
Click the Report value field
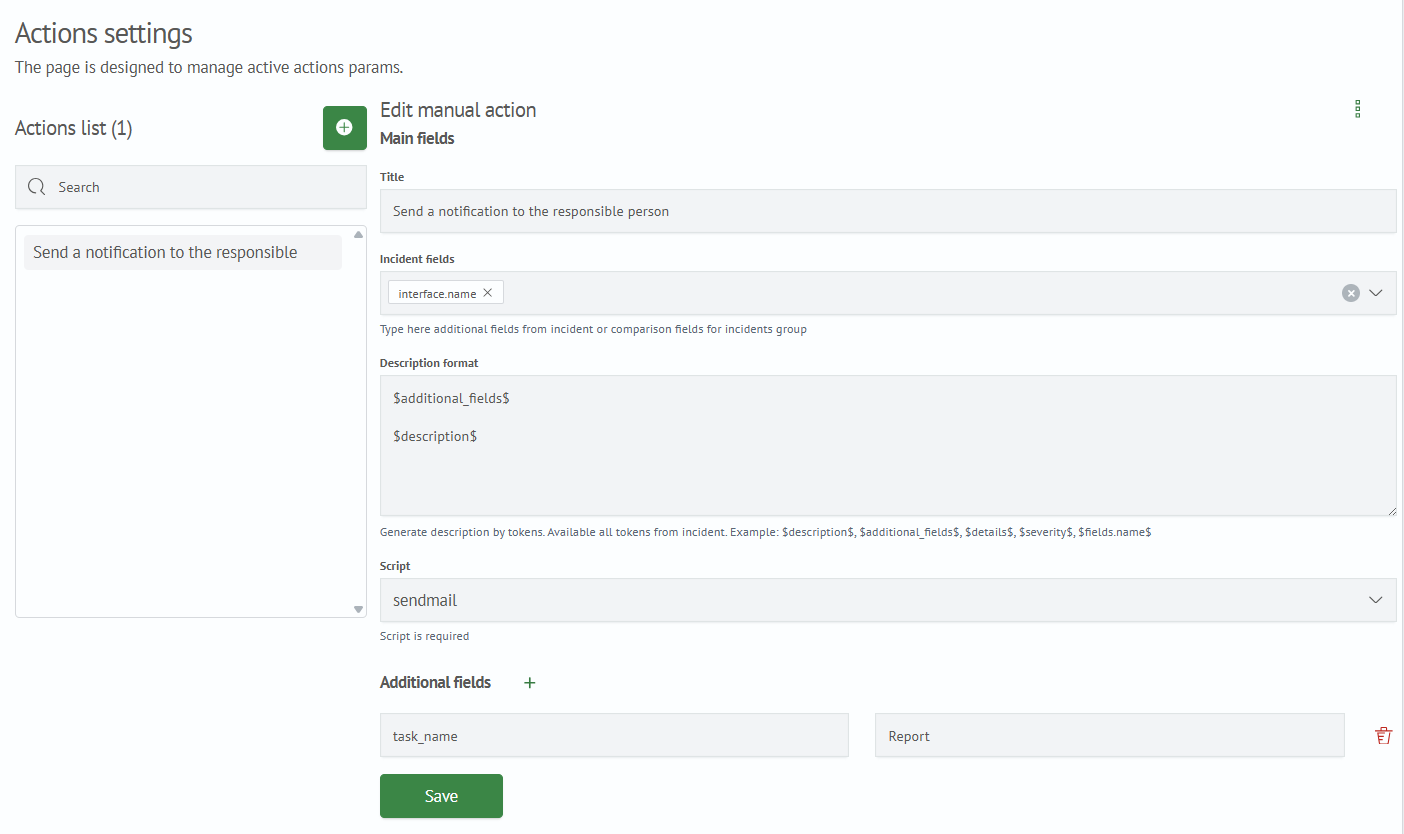1110,735
